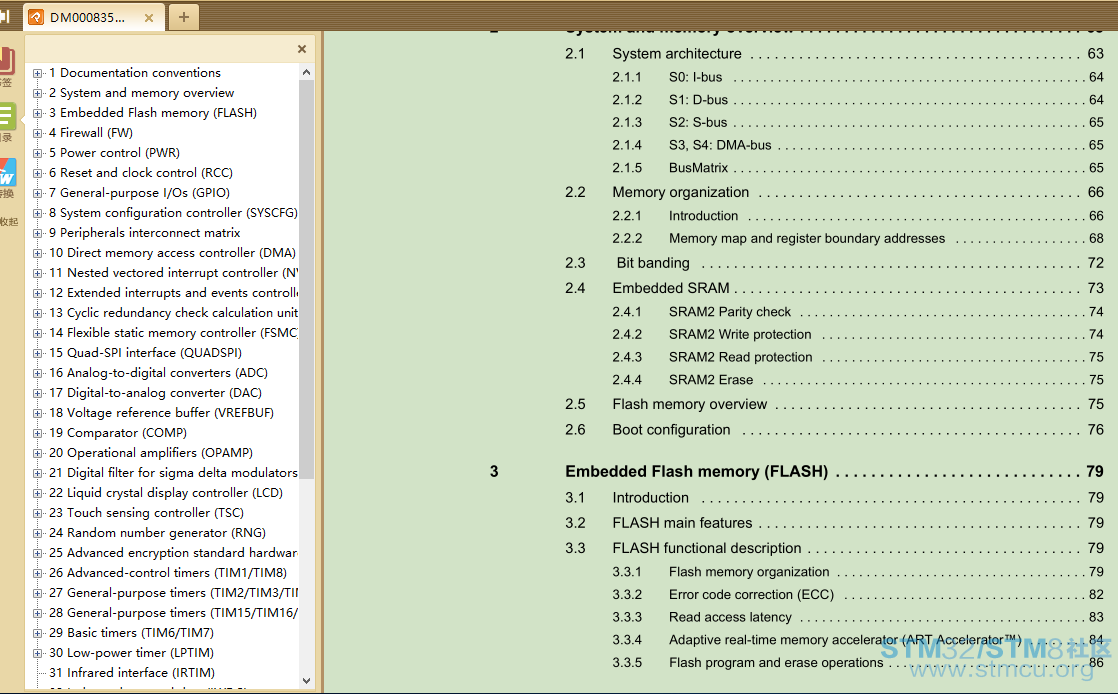Viewport: 1118px width, 694px height.
Task: Go to 2.2.2 Memory map and register boundary
Action: (x=858, y=238)
